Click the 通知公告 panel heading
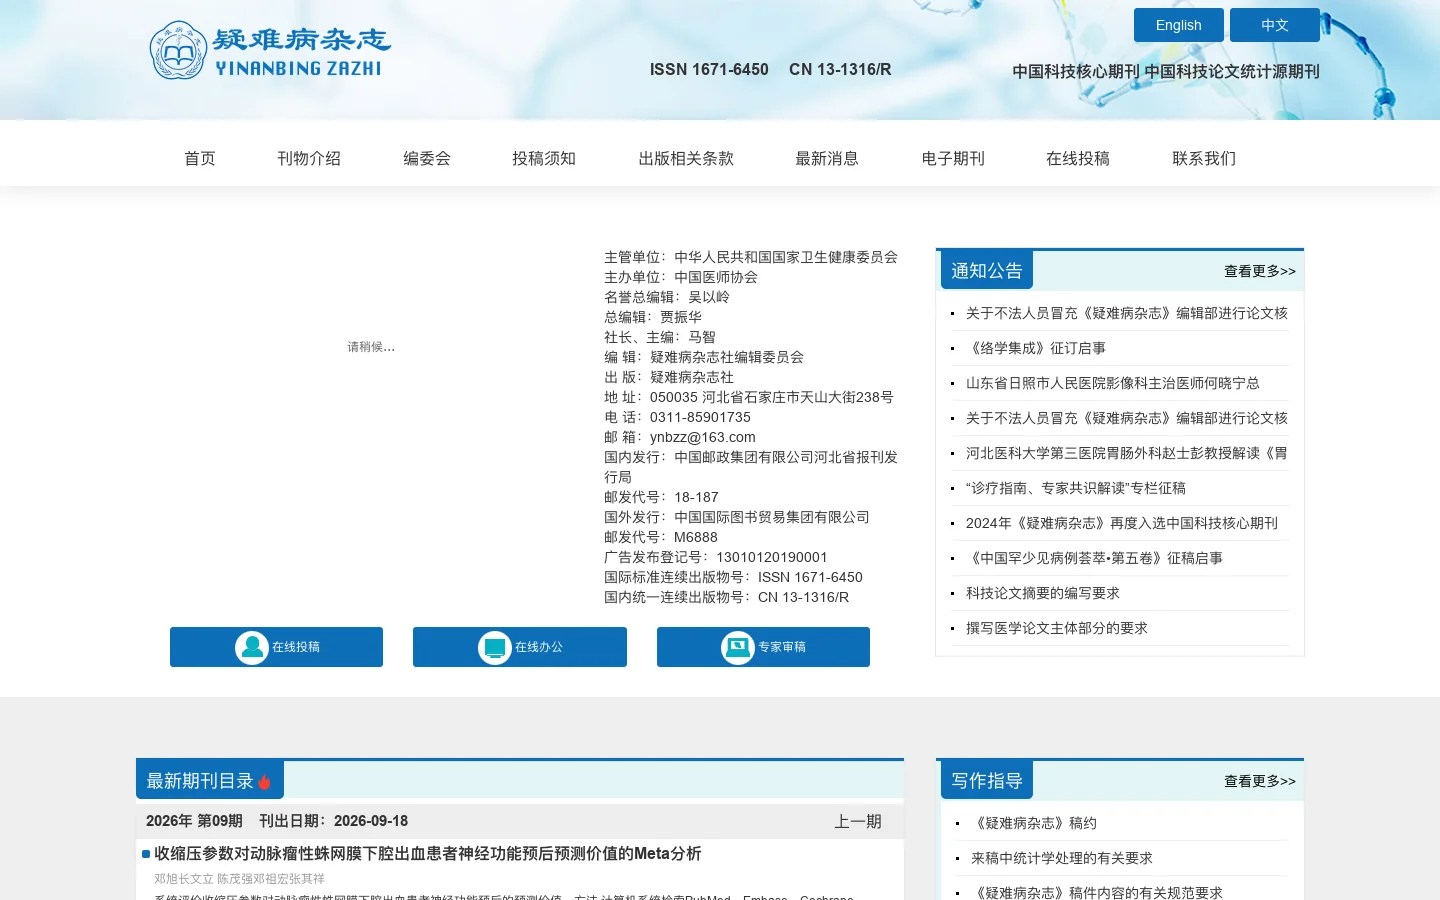This screenshot has height=900, width=1440. 987,271
